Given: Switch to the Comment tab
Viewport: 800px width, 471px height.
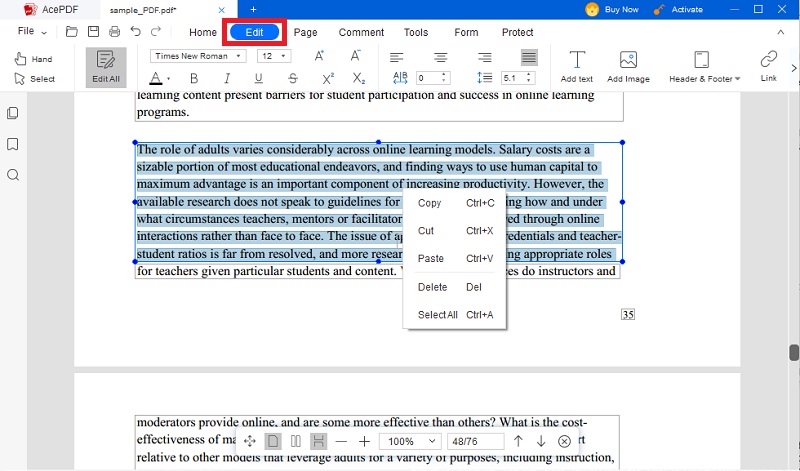Looking at the screenshot, I should pos(361,32).
